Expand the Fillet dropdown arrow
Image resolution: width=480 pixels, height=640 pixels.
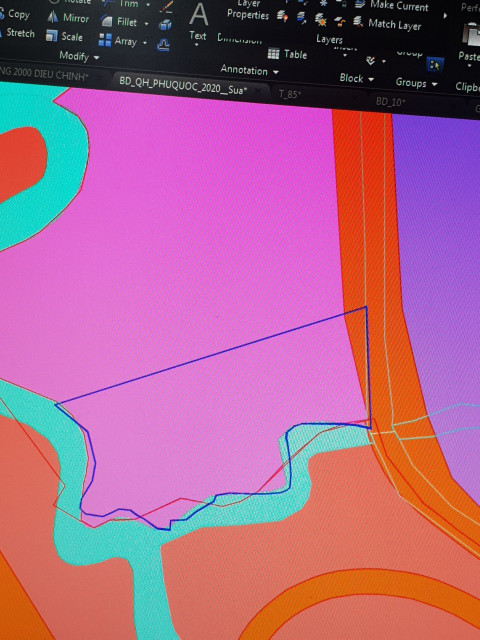(146, 24)
